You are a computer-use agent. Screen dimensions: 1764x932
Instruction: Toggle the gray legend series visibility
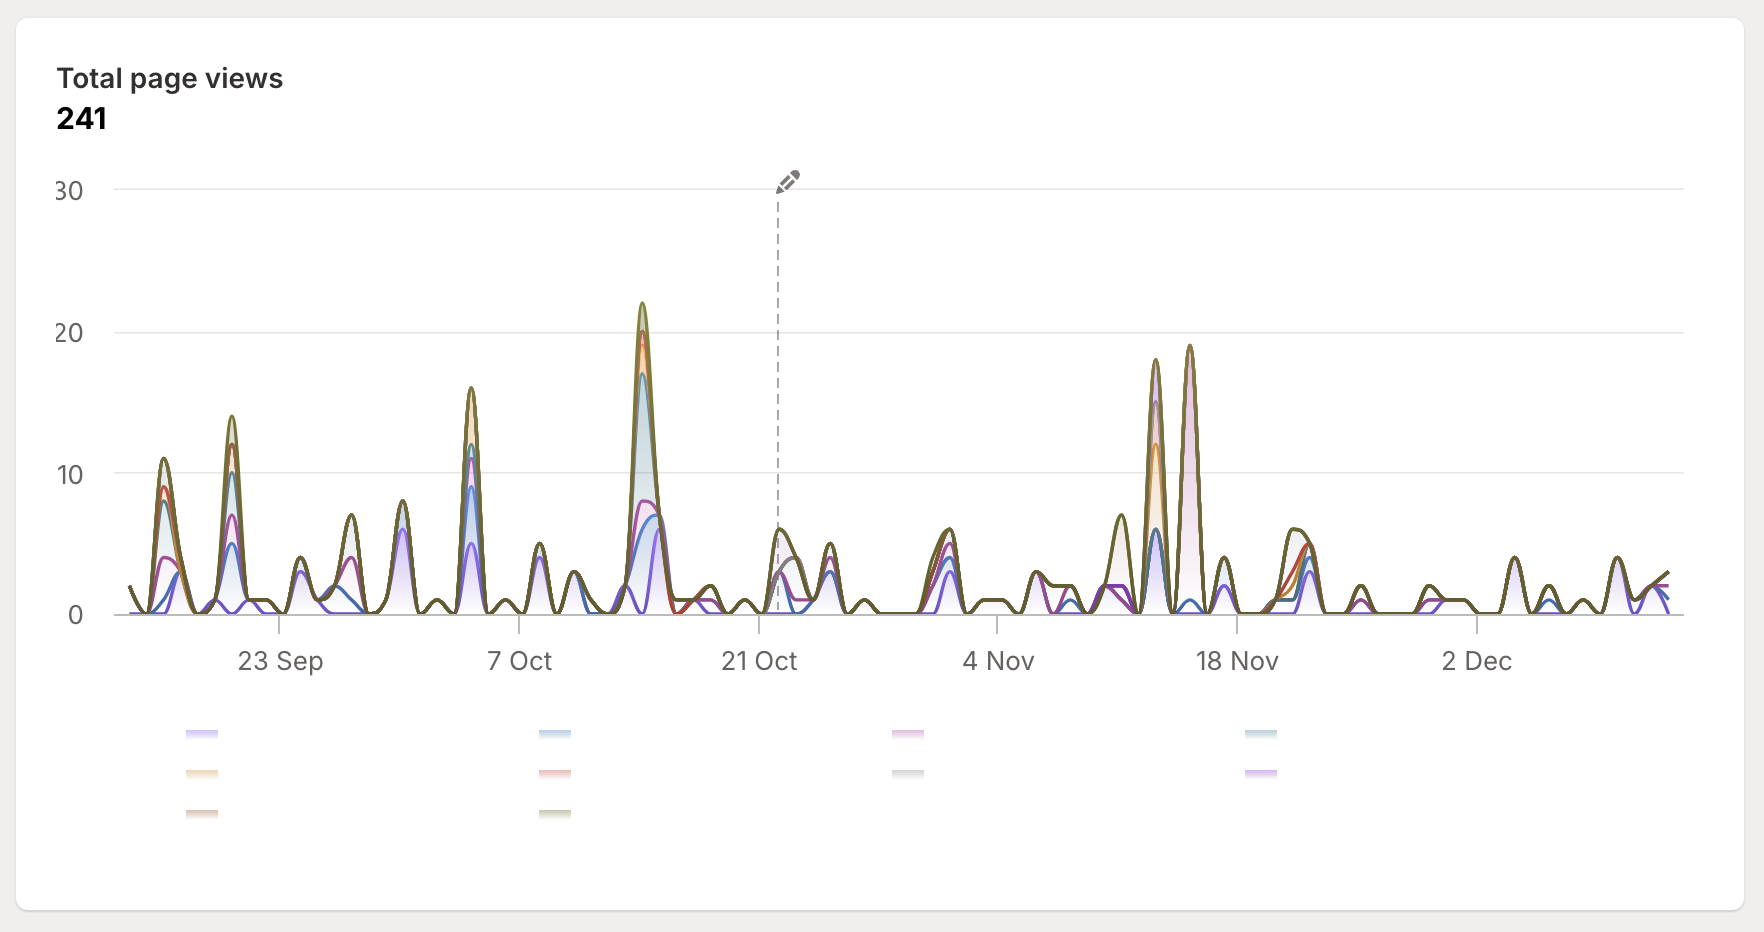907,772
